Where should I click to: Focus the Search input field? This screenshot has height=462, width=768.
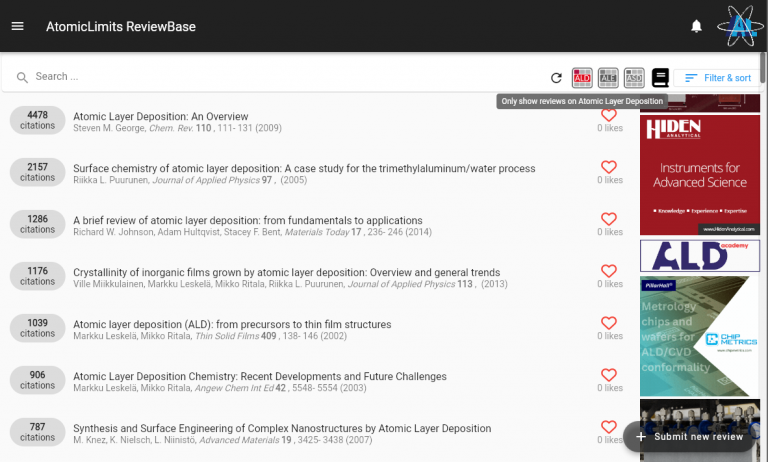(284, 76)
